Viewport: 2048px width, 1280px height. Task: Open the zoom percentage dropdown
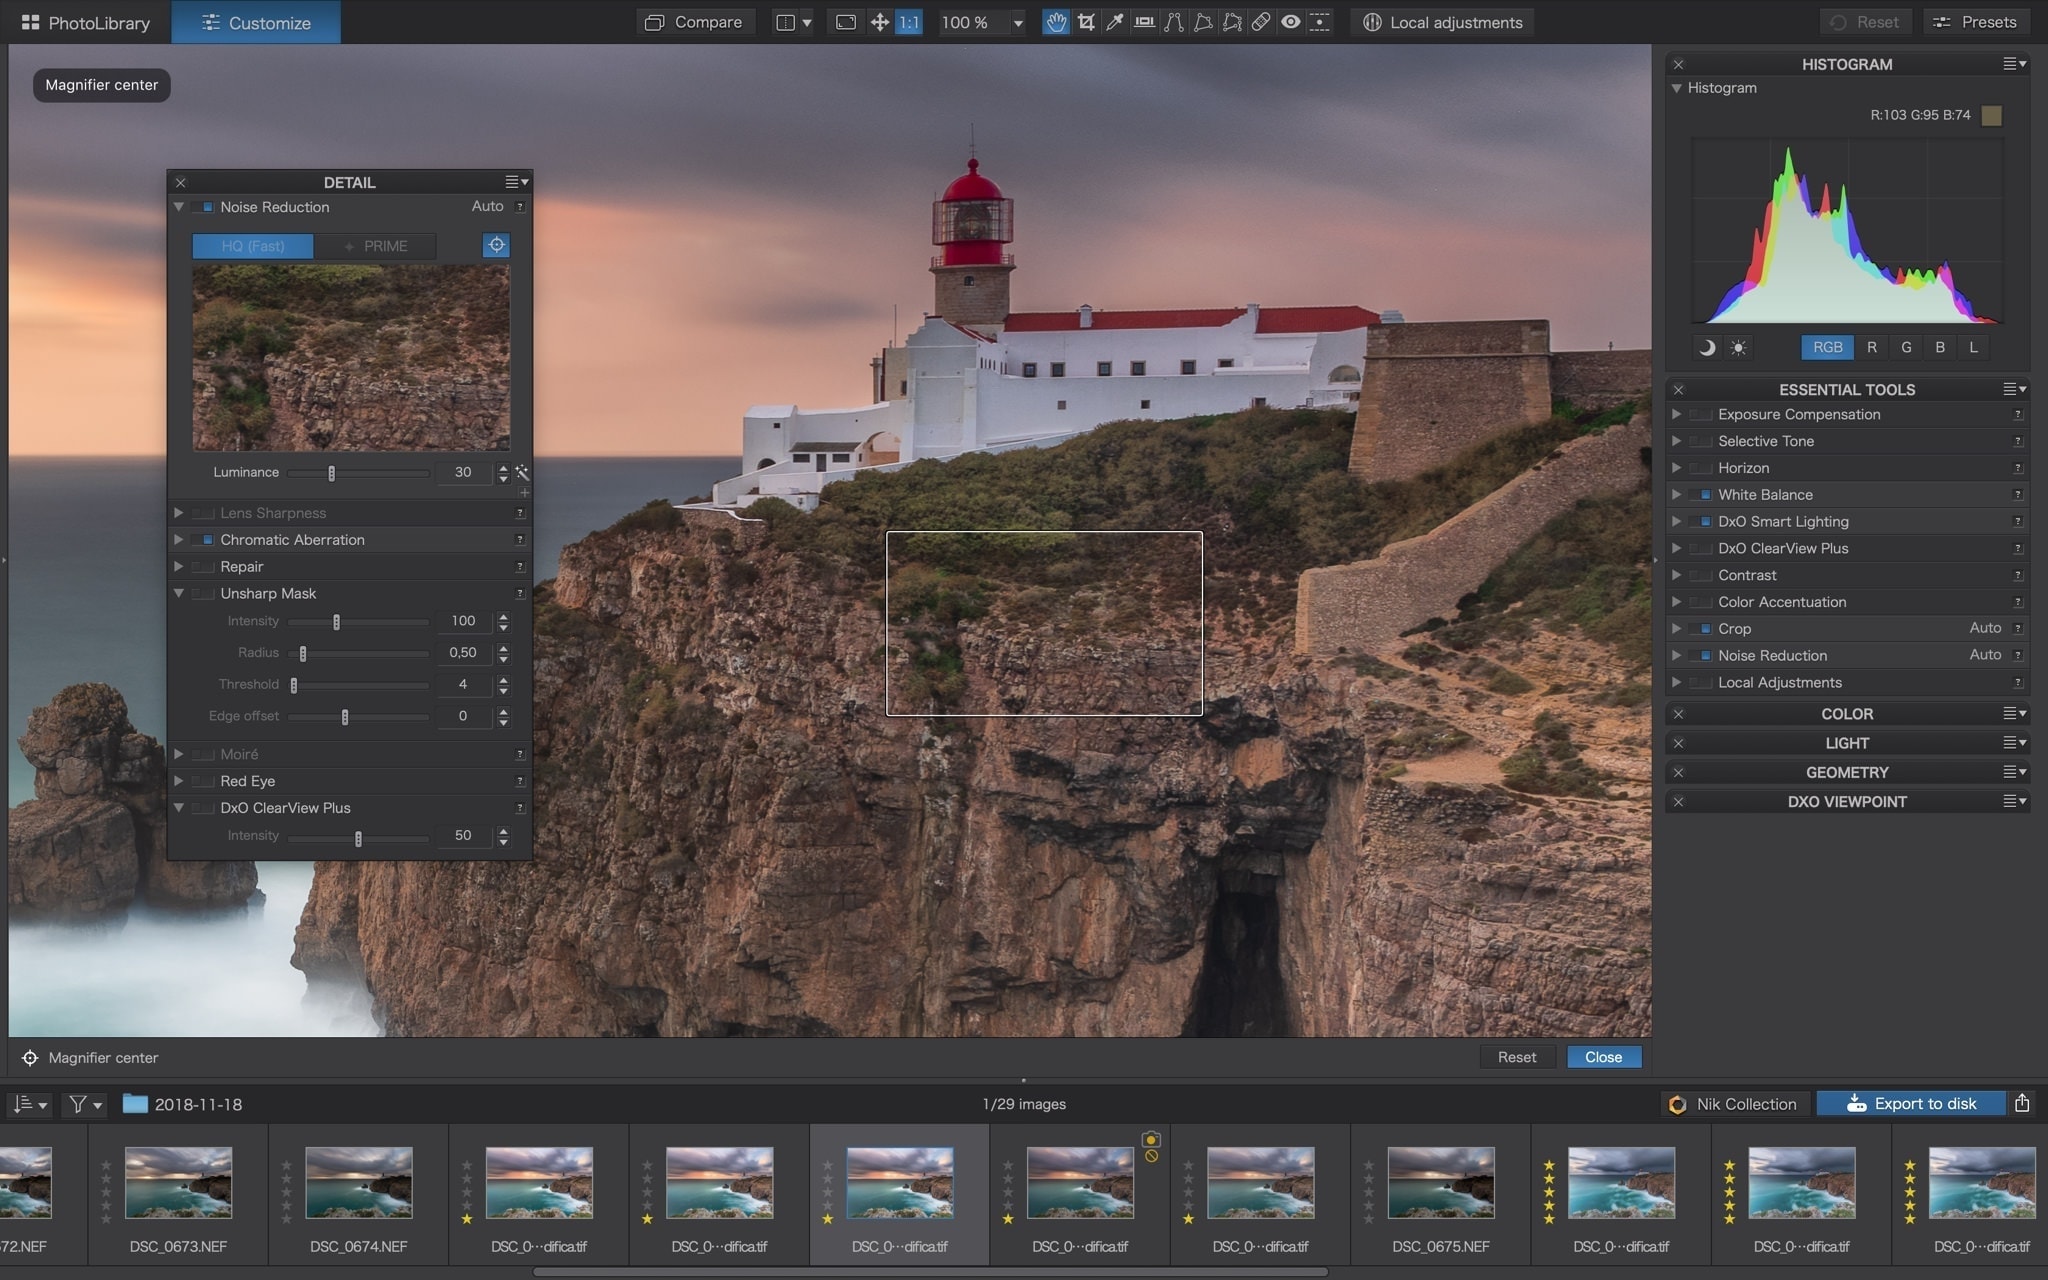tap(1018, 23)
